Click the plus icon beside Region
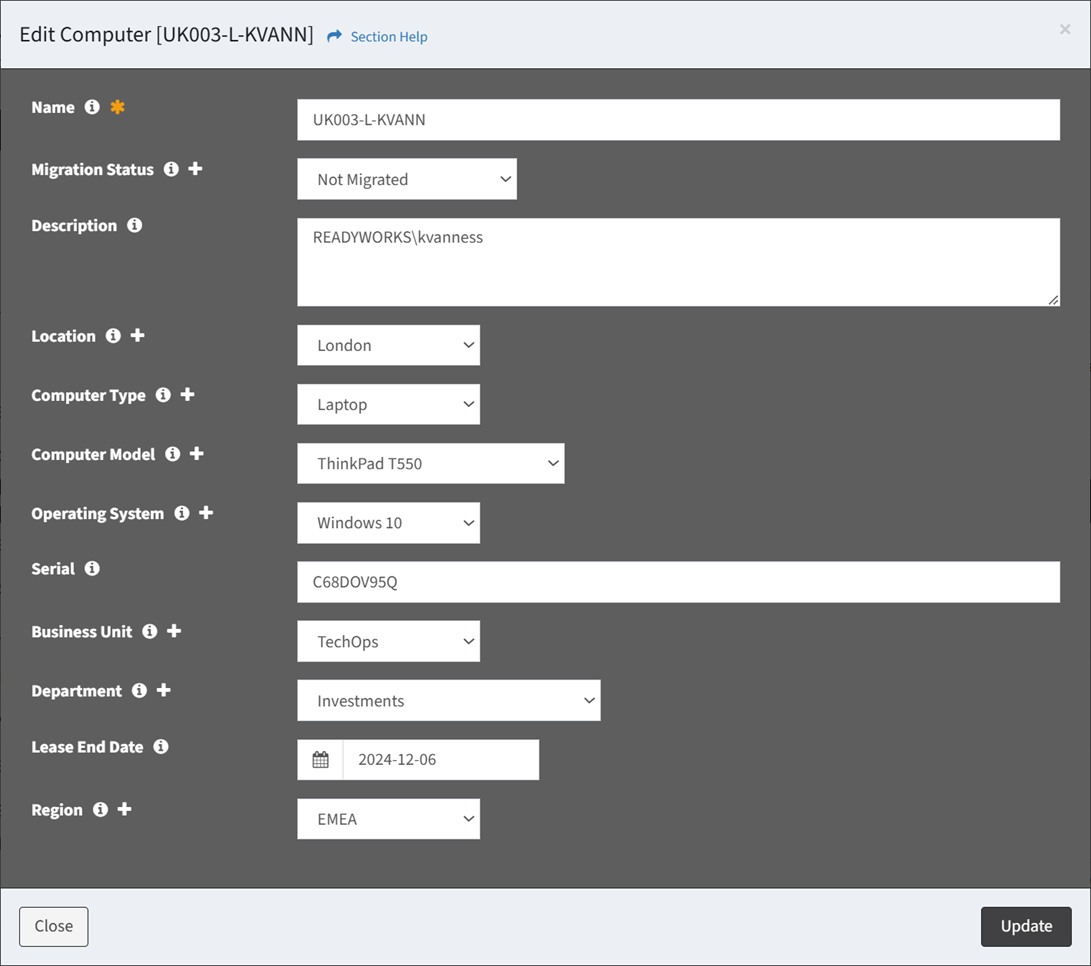The image size is (1091, 966). click(x=124, y=809)
